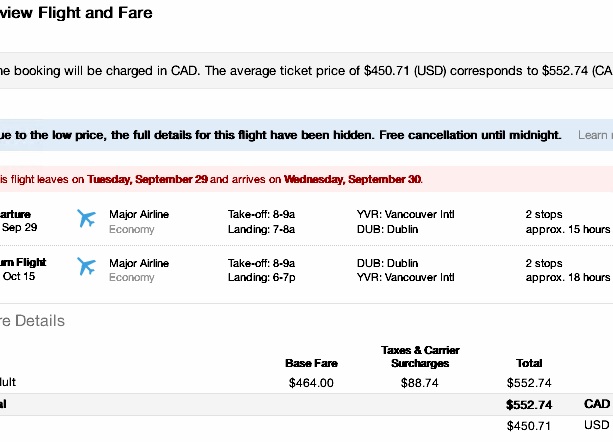Click the return flight airplane icon

point(86,266)
